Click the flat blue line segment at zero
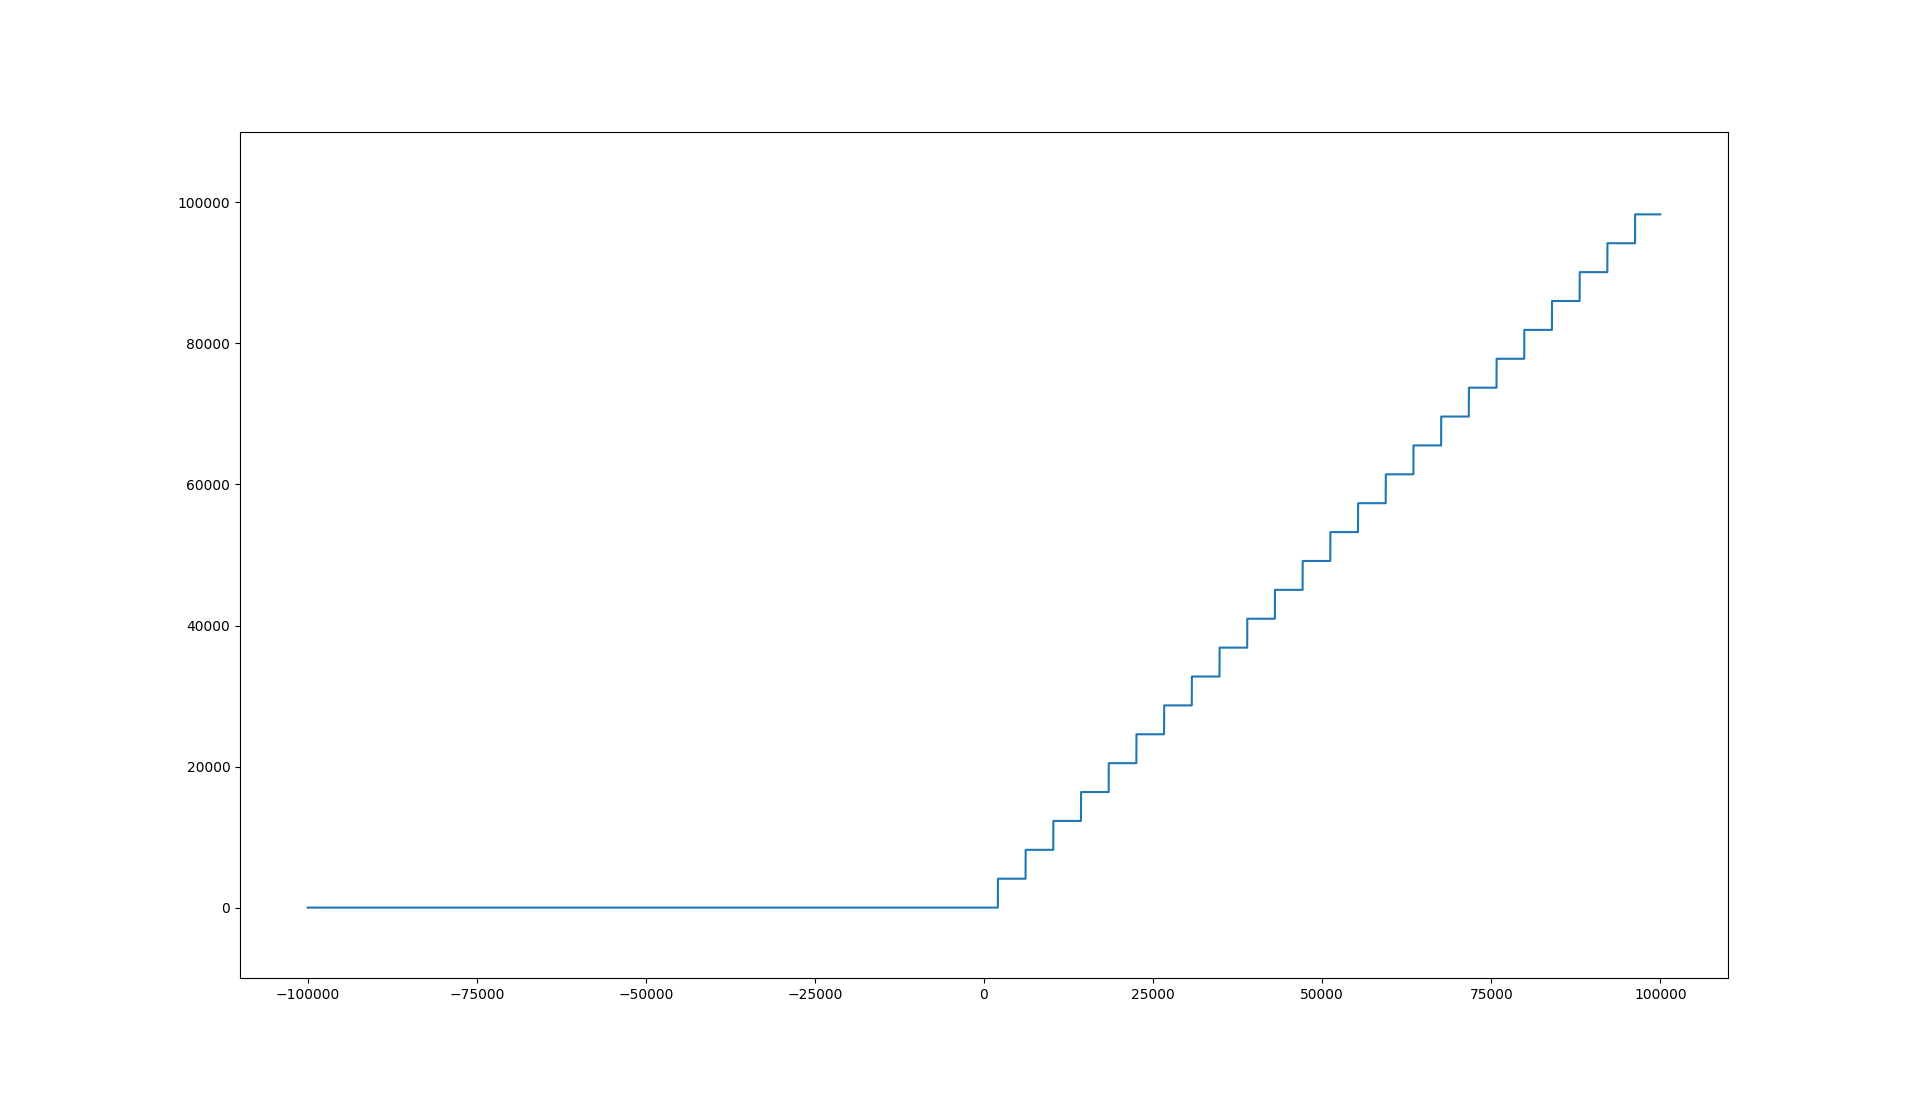Image resolution: width=1920 pixels, height=1099 pixels. [x=650, y=908]
